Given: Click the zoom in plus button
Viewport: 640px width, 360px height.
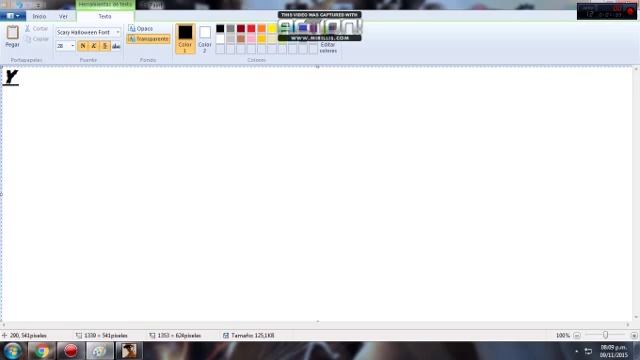Looking at the screenshot, I should tap(634, 336).
